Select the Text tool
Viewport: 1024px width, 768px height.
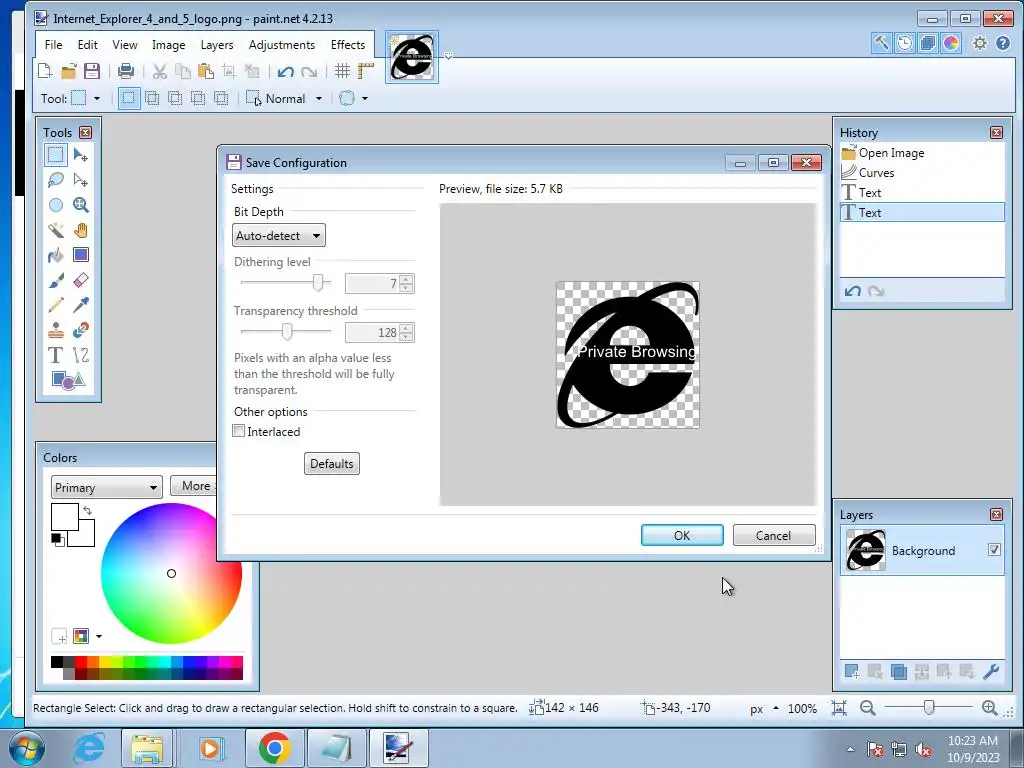pos(56,355)
